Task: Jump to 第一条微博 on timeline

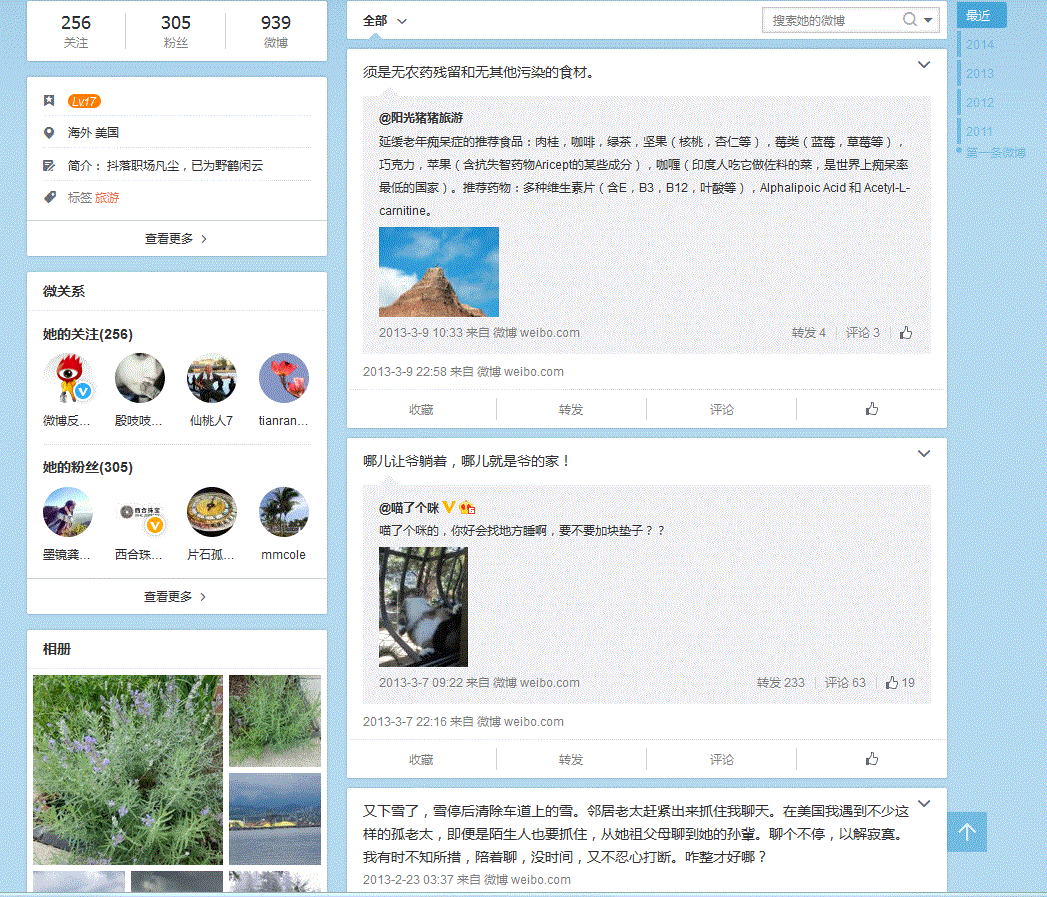Action: tap(996, 153)
